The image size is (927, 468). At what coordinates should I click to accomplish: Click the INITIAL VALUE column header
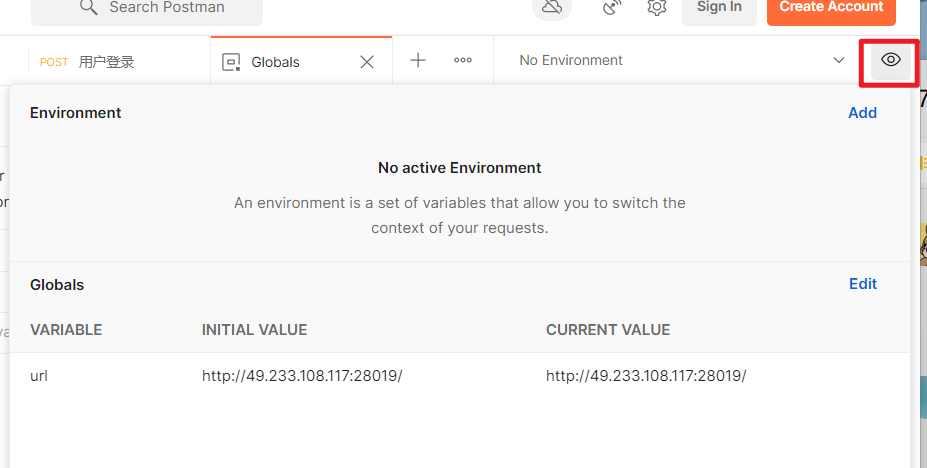pos(254,330)
